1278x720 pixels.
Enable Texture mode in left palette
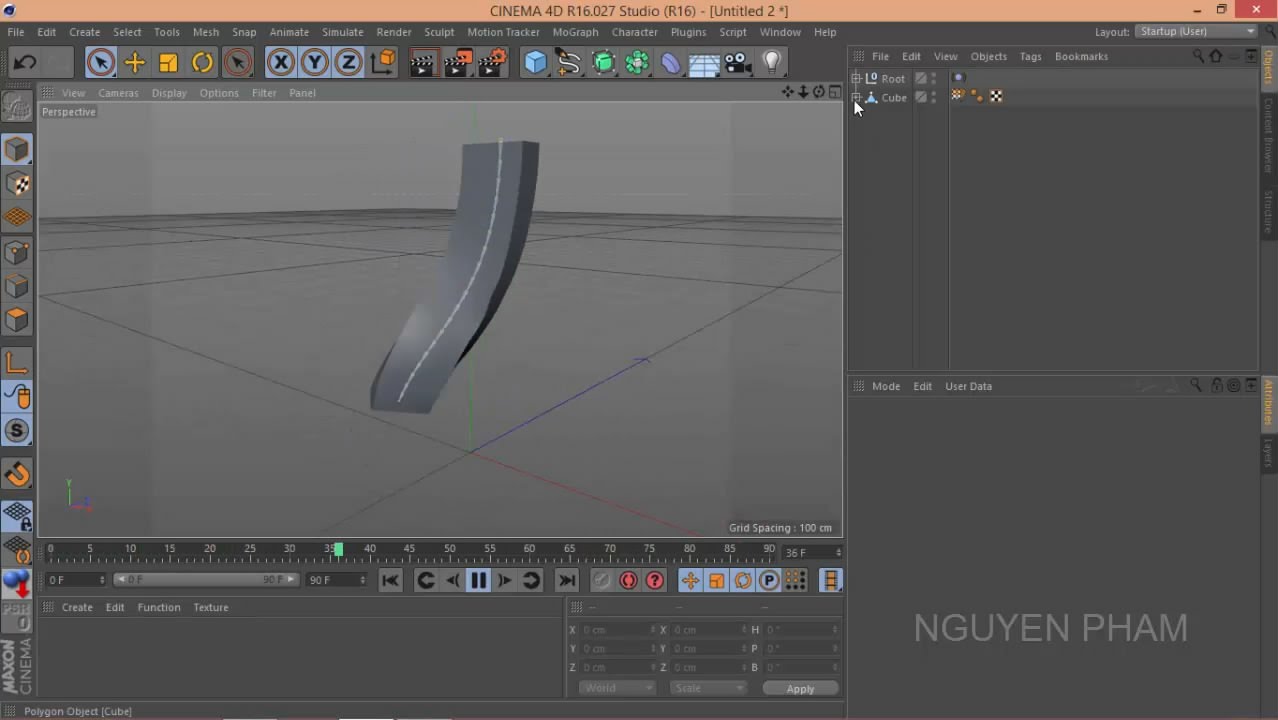click(x=17, y=184)
